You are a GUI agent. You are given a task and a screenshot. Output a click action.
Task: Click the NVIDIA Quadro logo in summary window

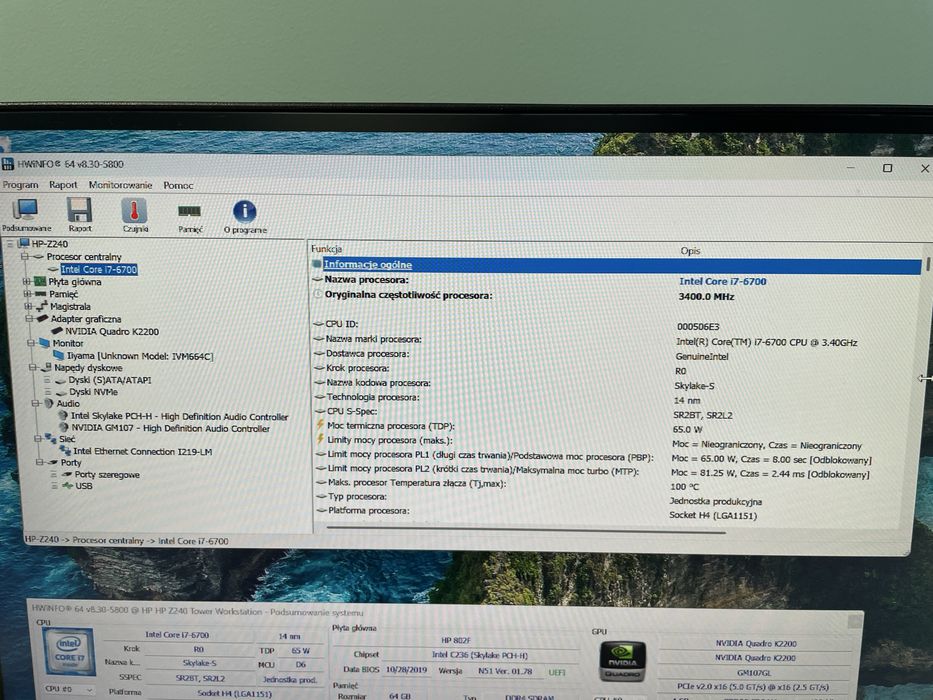pos(622,661)
